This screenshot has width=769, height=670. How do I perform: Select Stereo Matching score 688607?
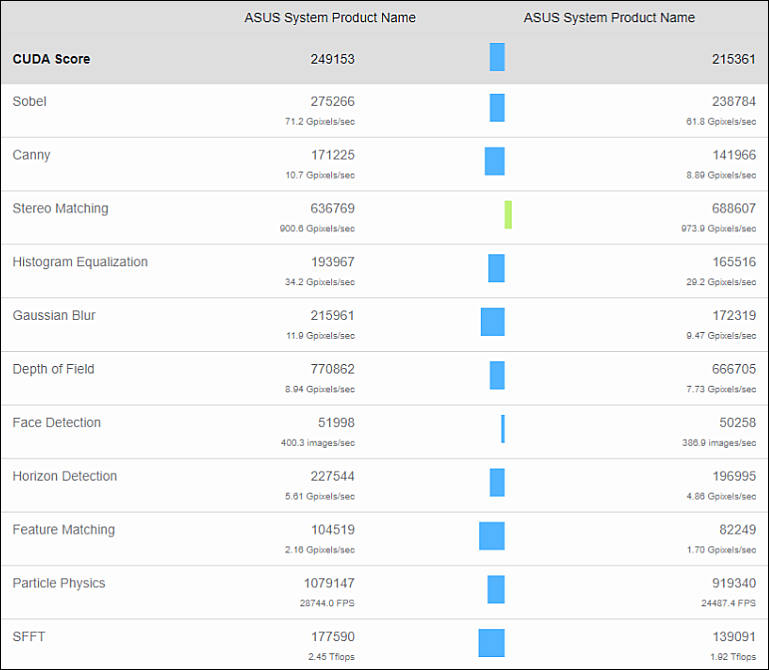[734, 208]
